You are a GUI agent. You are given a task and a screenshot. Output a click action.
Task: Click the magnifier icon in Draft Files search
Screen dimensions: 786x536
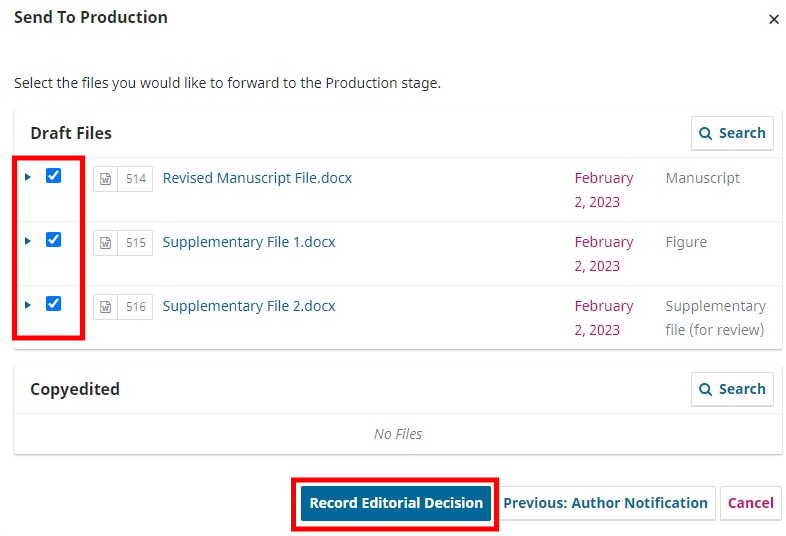tap(706, 133)
